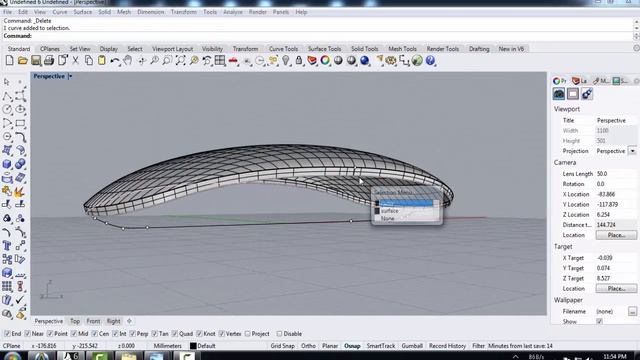This screenshot has width=640, height=360.
Task: Select the Text object tool
Action: (x=7, y=245)
